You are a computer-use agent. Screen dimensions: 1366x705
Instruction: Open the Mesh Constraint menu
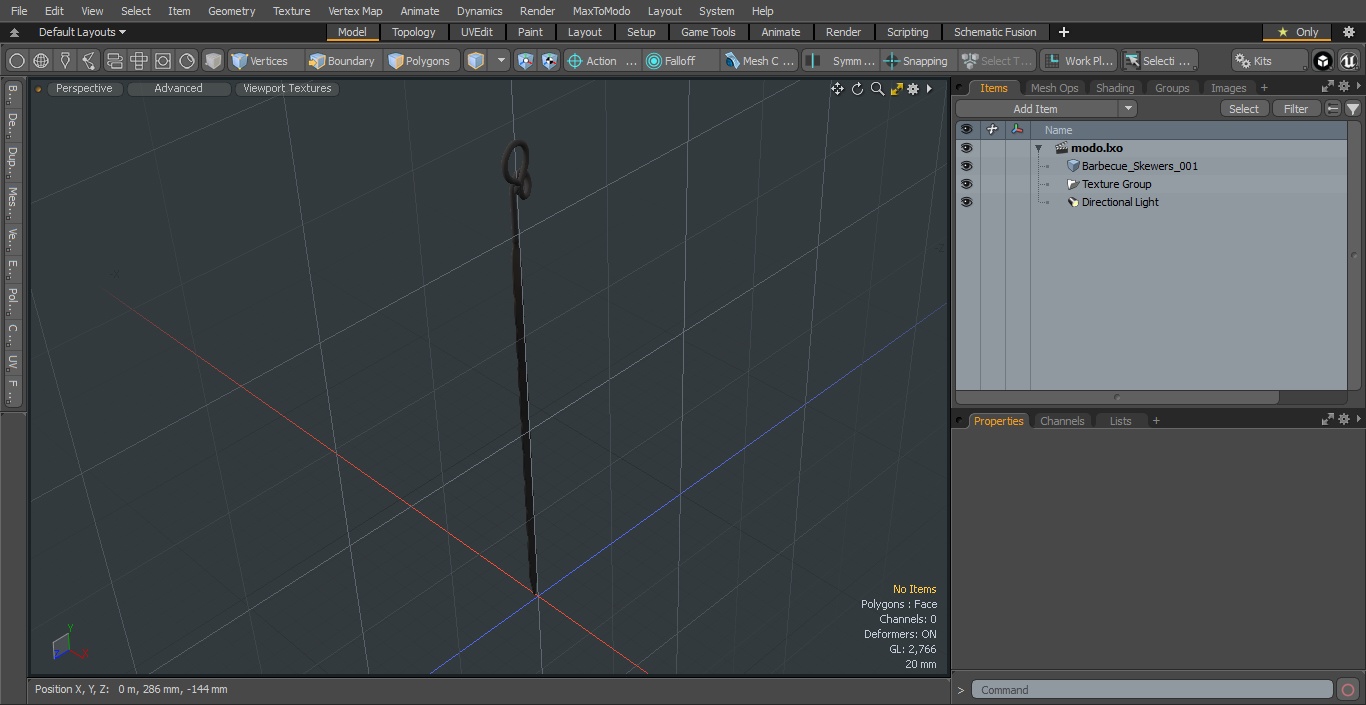[760, 61]
